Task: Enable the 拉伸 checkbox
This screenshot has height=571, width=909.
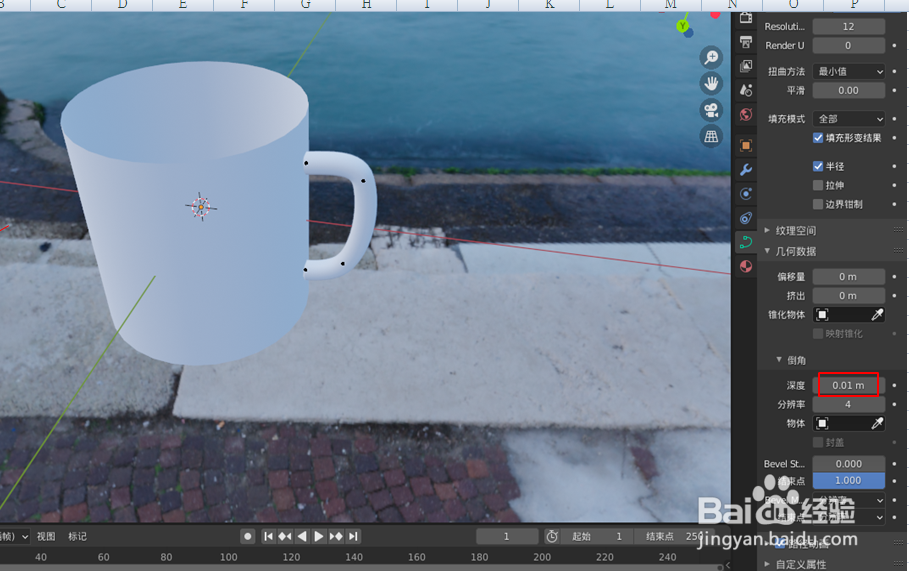Action: [818, 185]
